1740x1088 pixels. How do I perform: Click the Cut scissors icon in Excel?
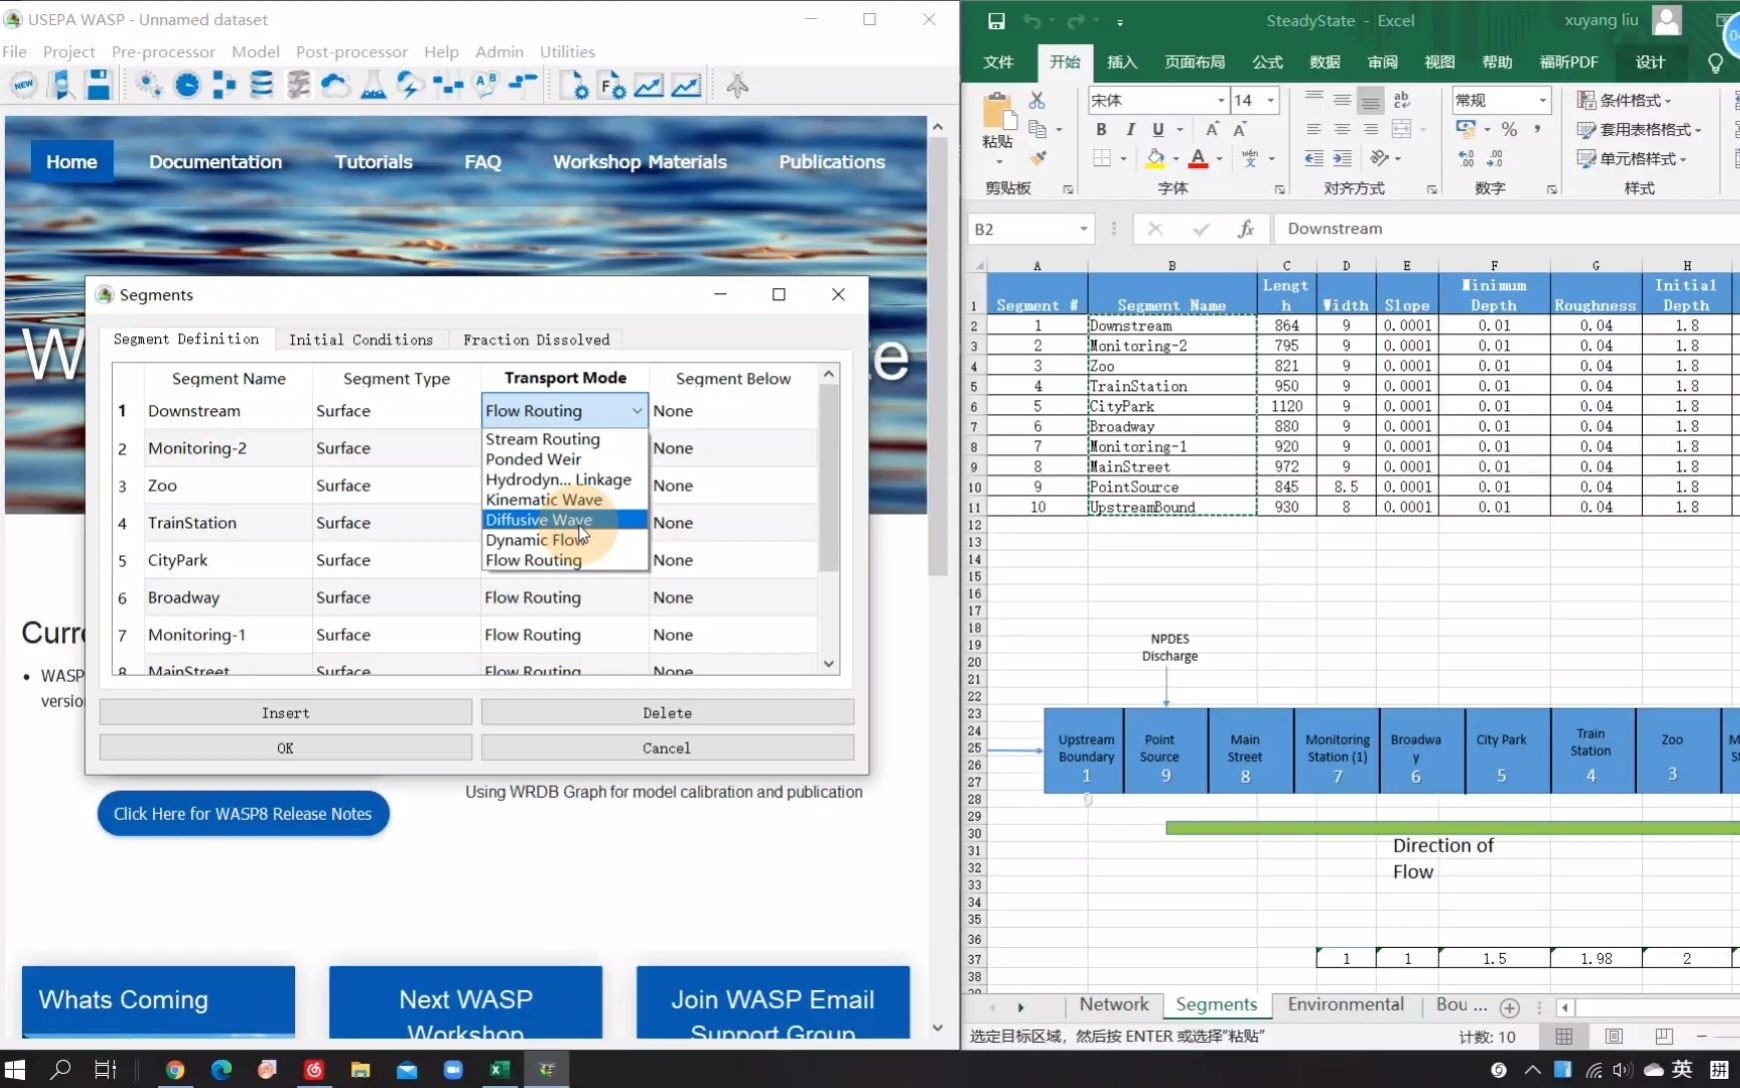(1037, 100)
